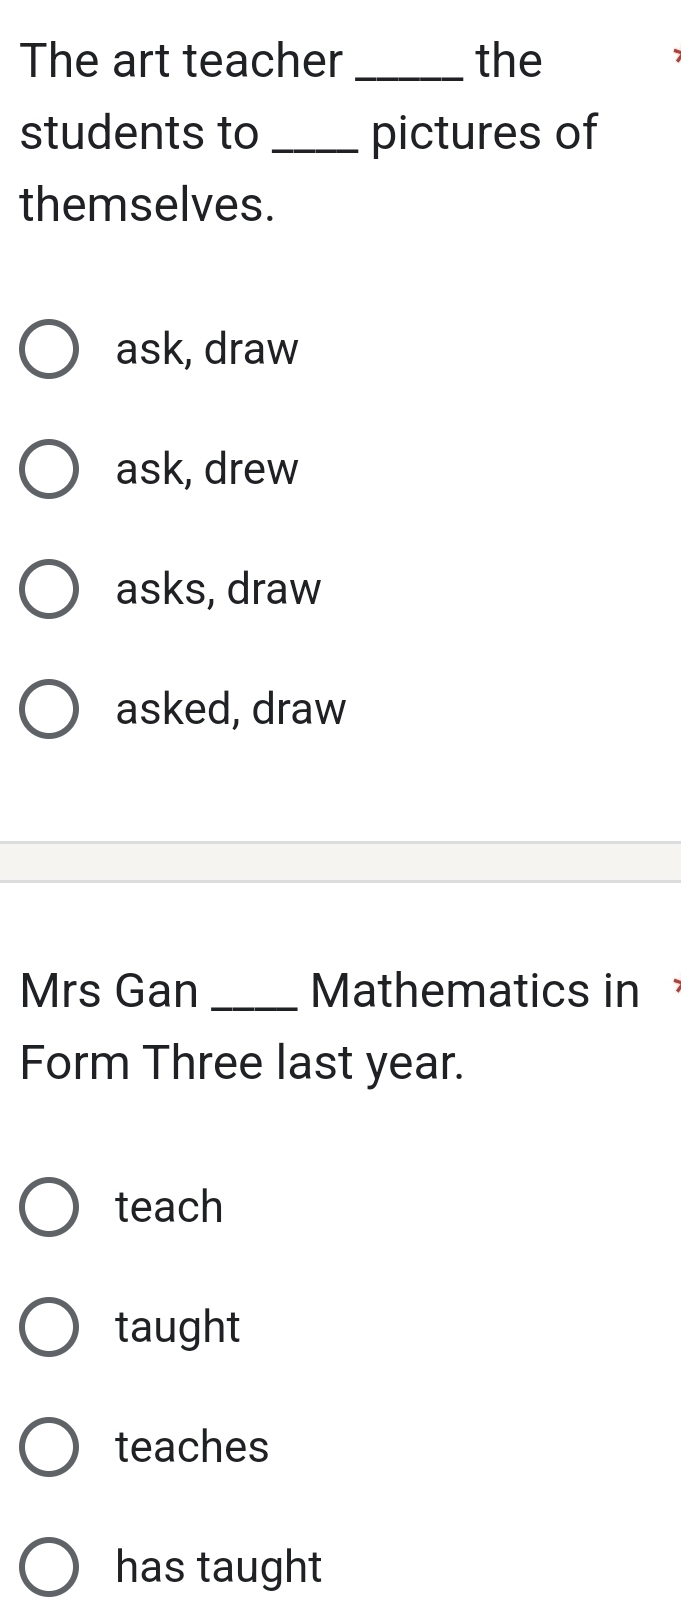Select the 'ask, draw' radio button
The width and height of the screenshot is (681, 1615).
[49, 350]
